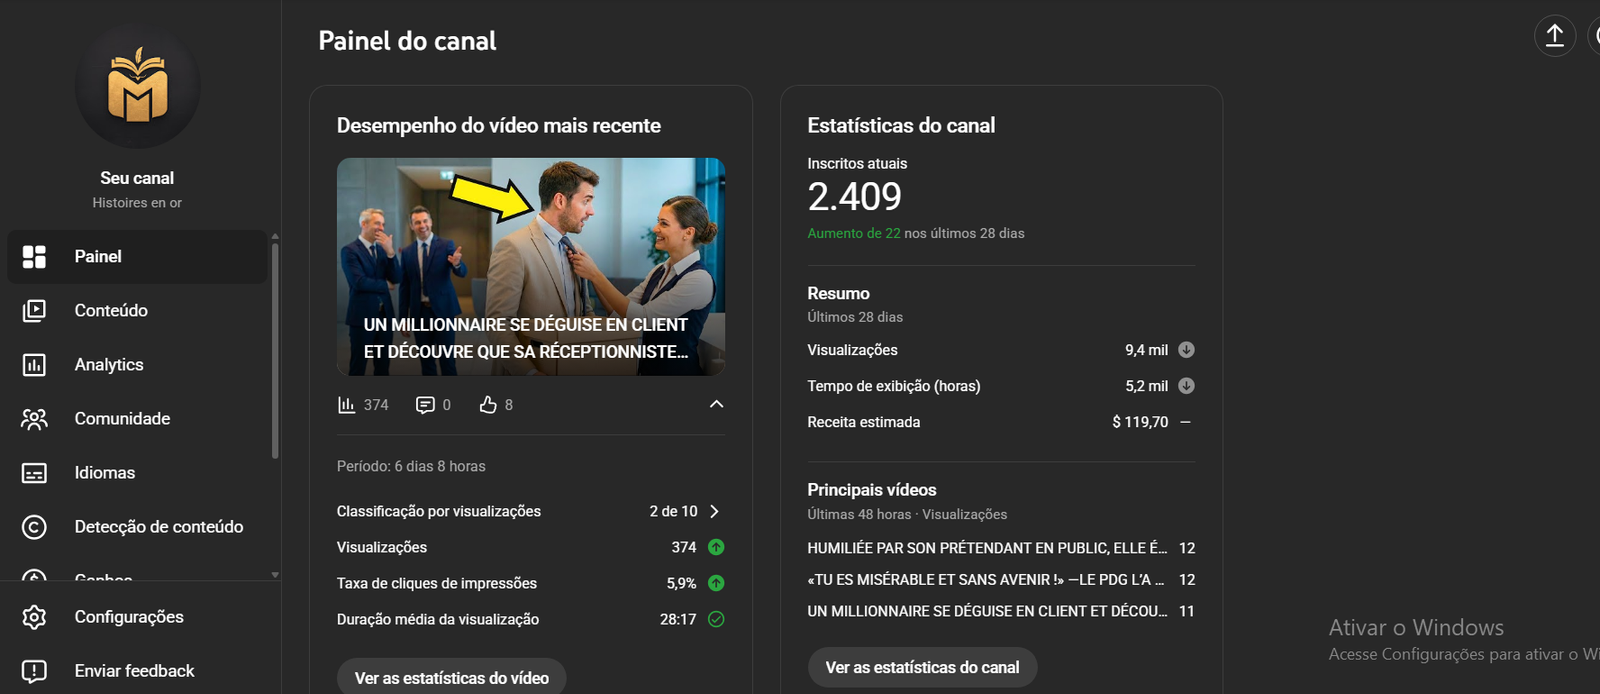Click the Visualizações label under Resumo
The image size is (1600, 694).
(x=853, y=350)
